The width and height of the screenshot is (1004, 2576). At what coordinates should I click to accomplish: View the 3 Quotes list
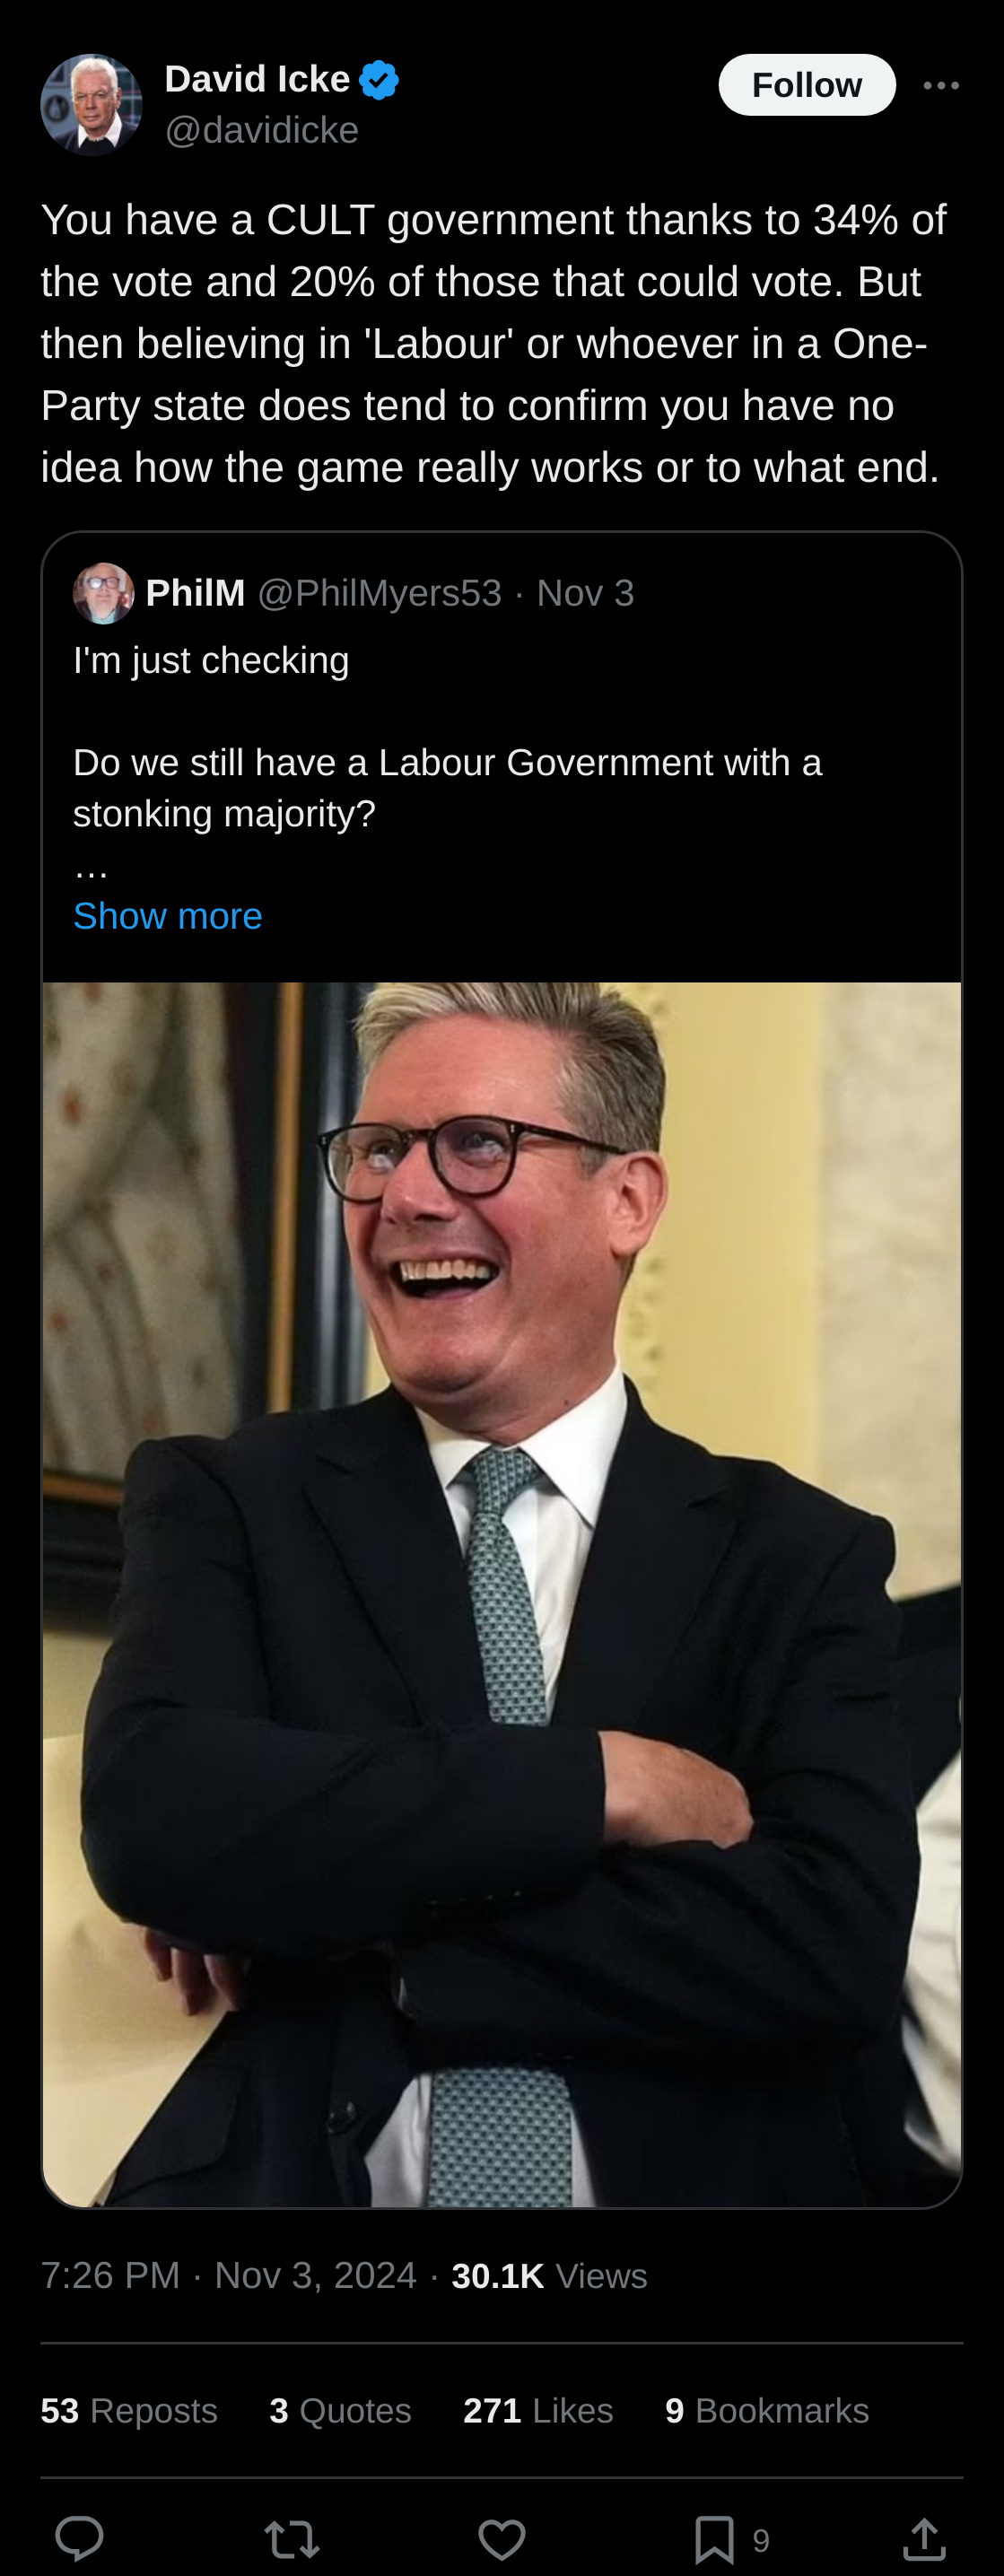340,2411
